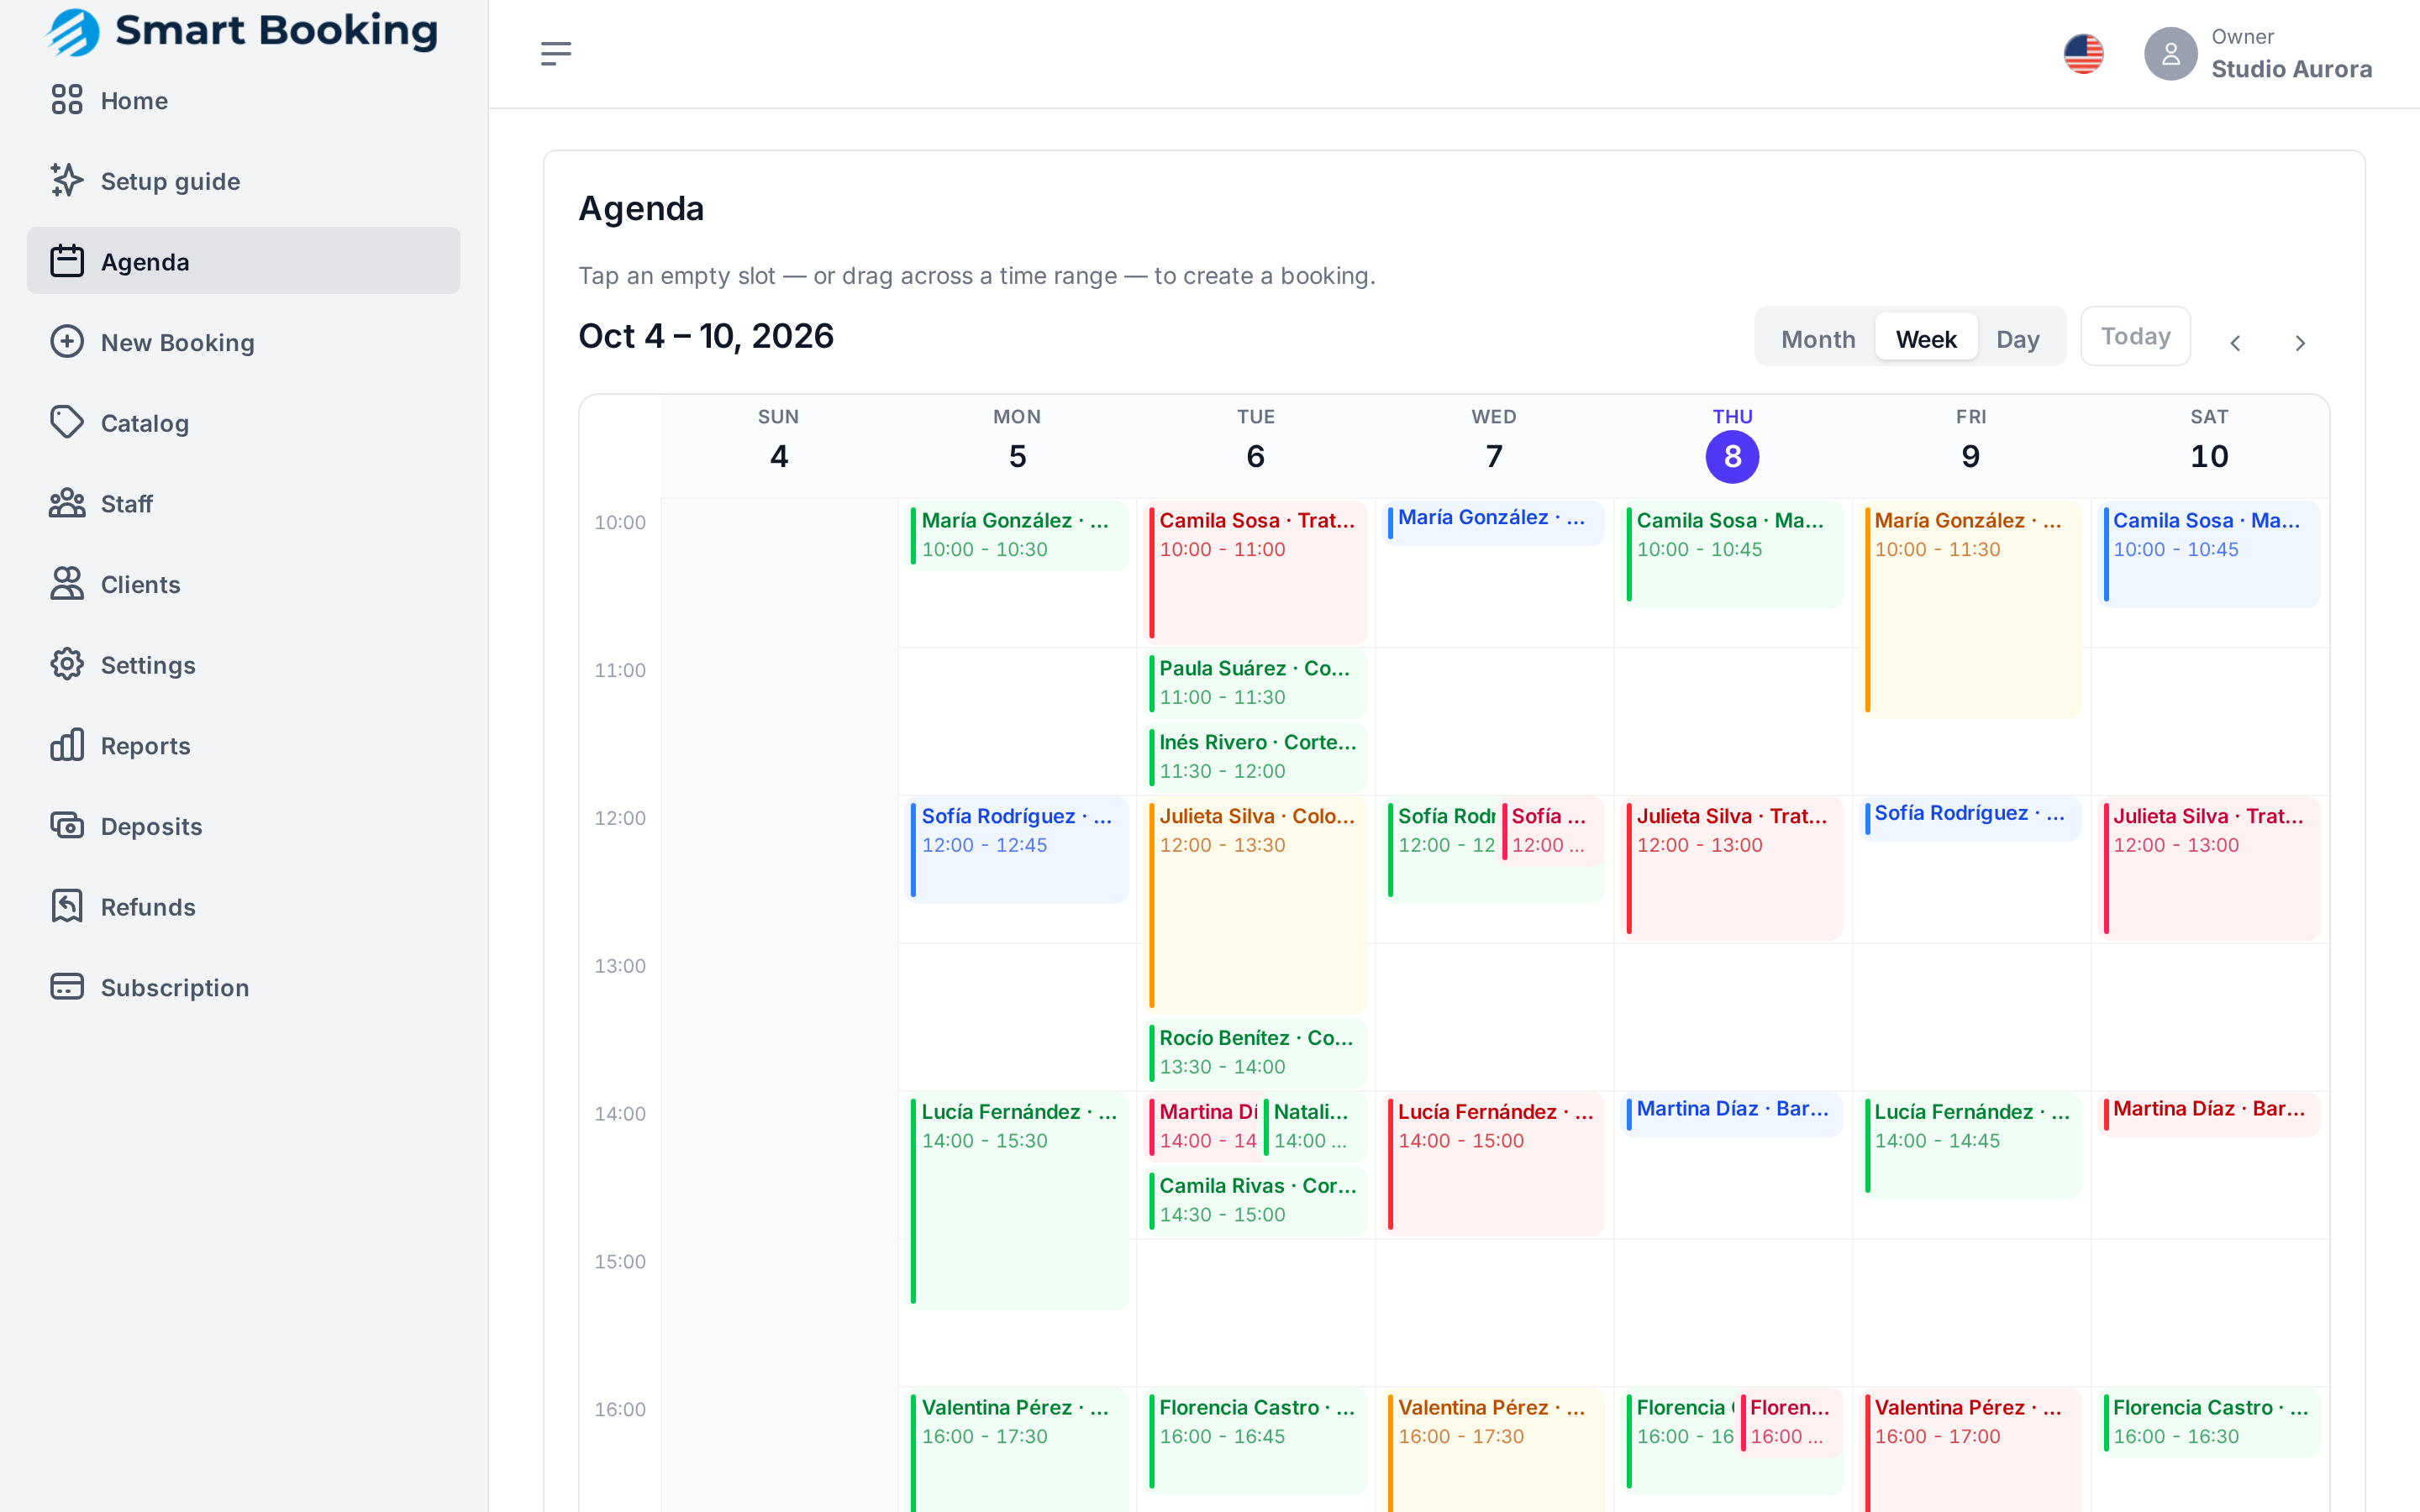Viewport: 2420px width, 1512px height.
Task: Open María González 10:00 - 11:30 Friday booking
Action: [x=1970, y=608]
